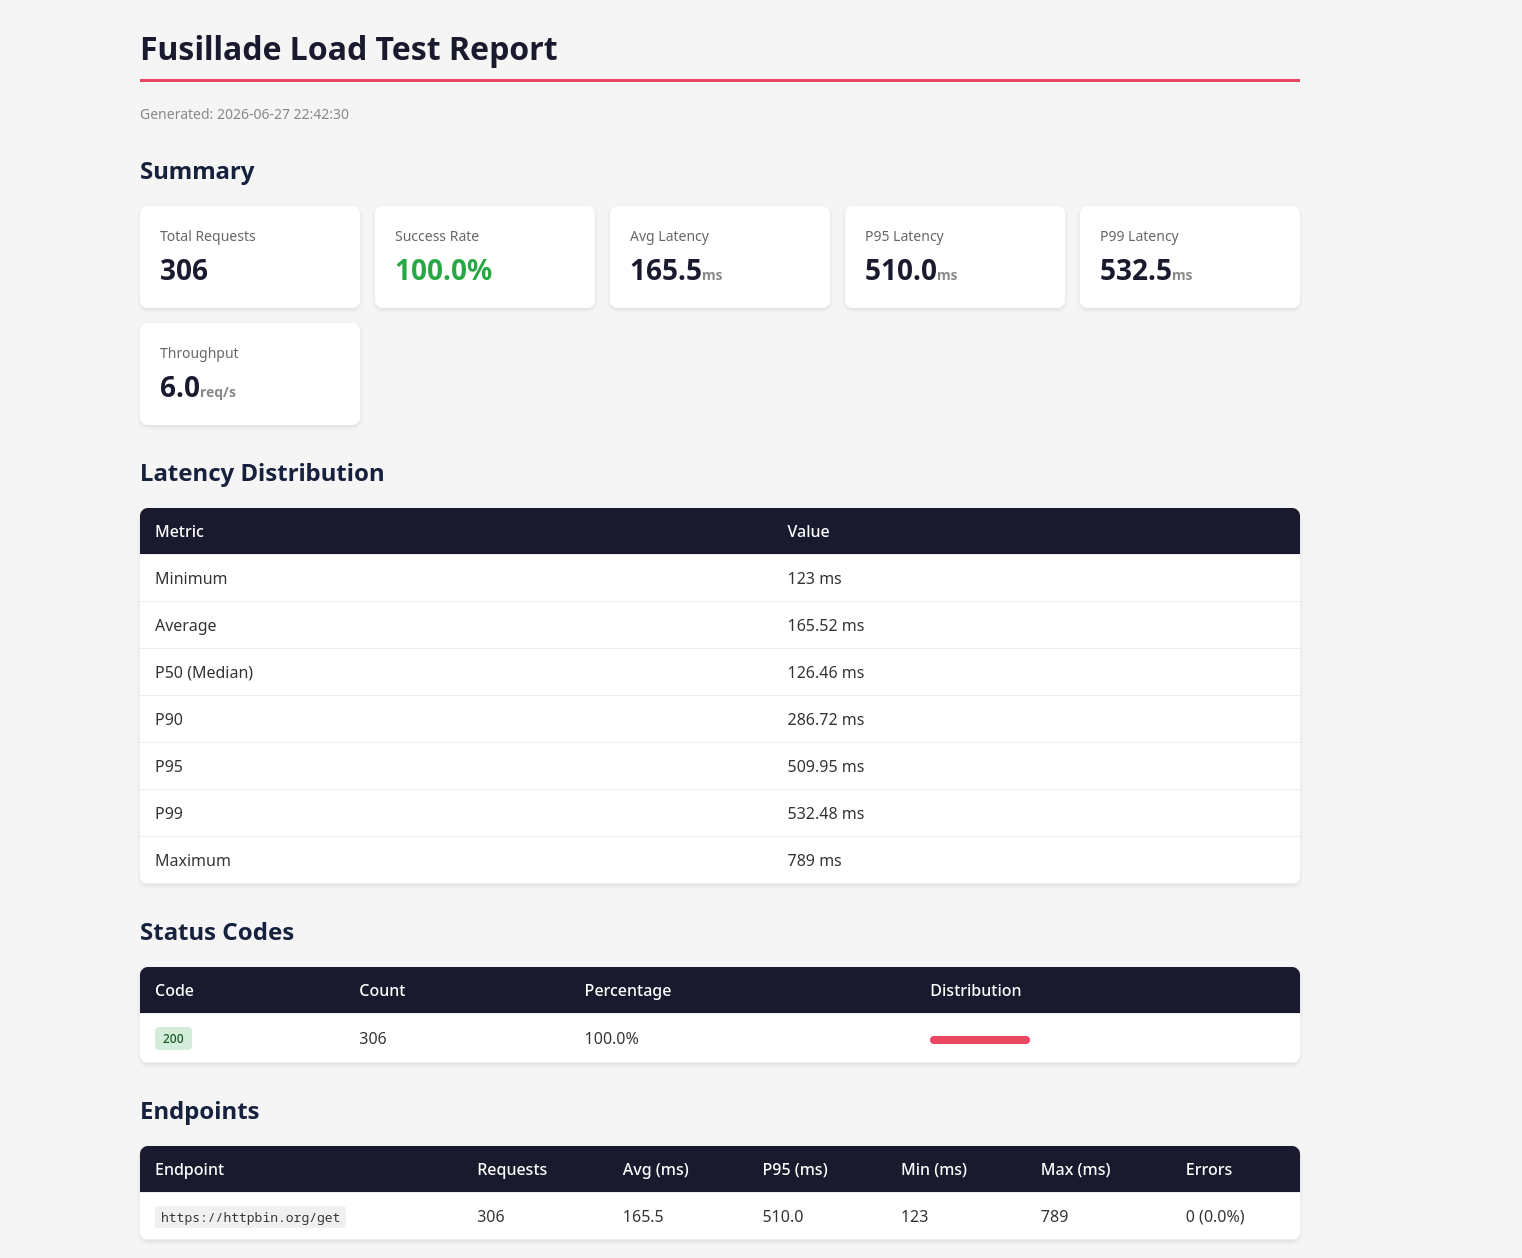Click the Requests column header
Viewport: 1522px width, 1258px height.
(512, 1169)
